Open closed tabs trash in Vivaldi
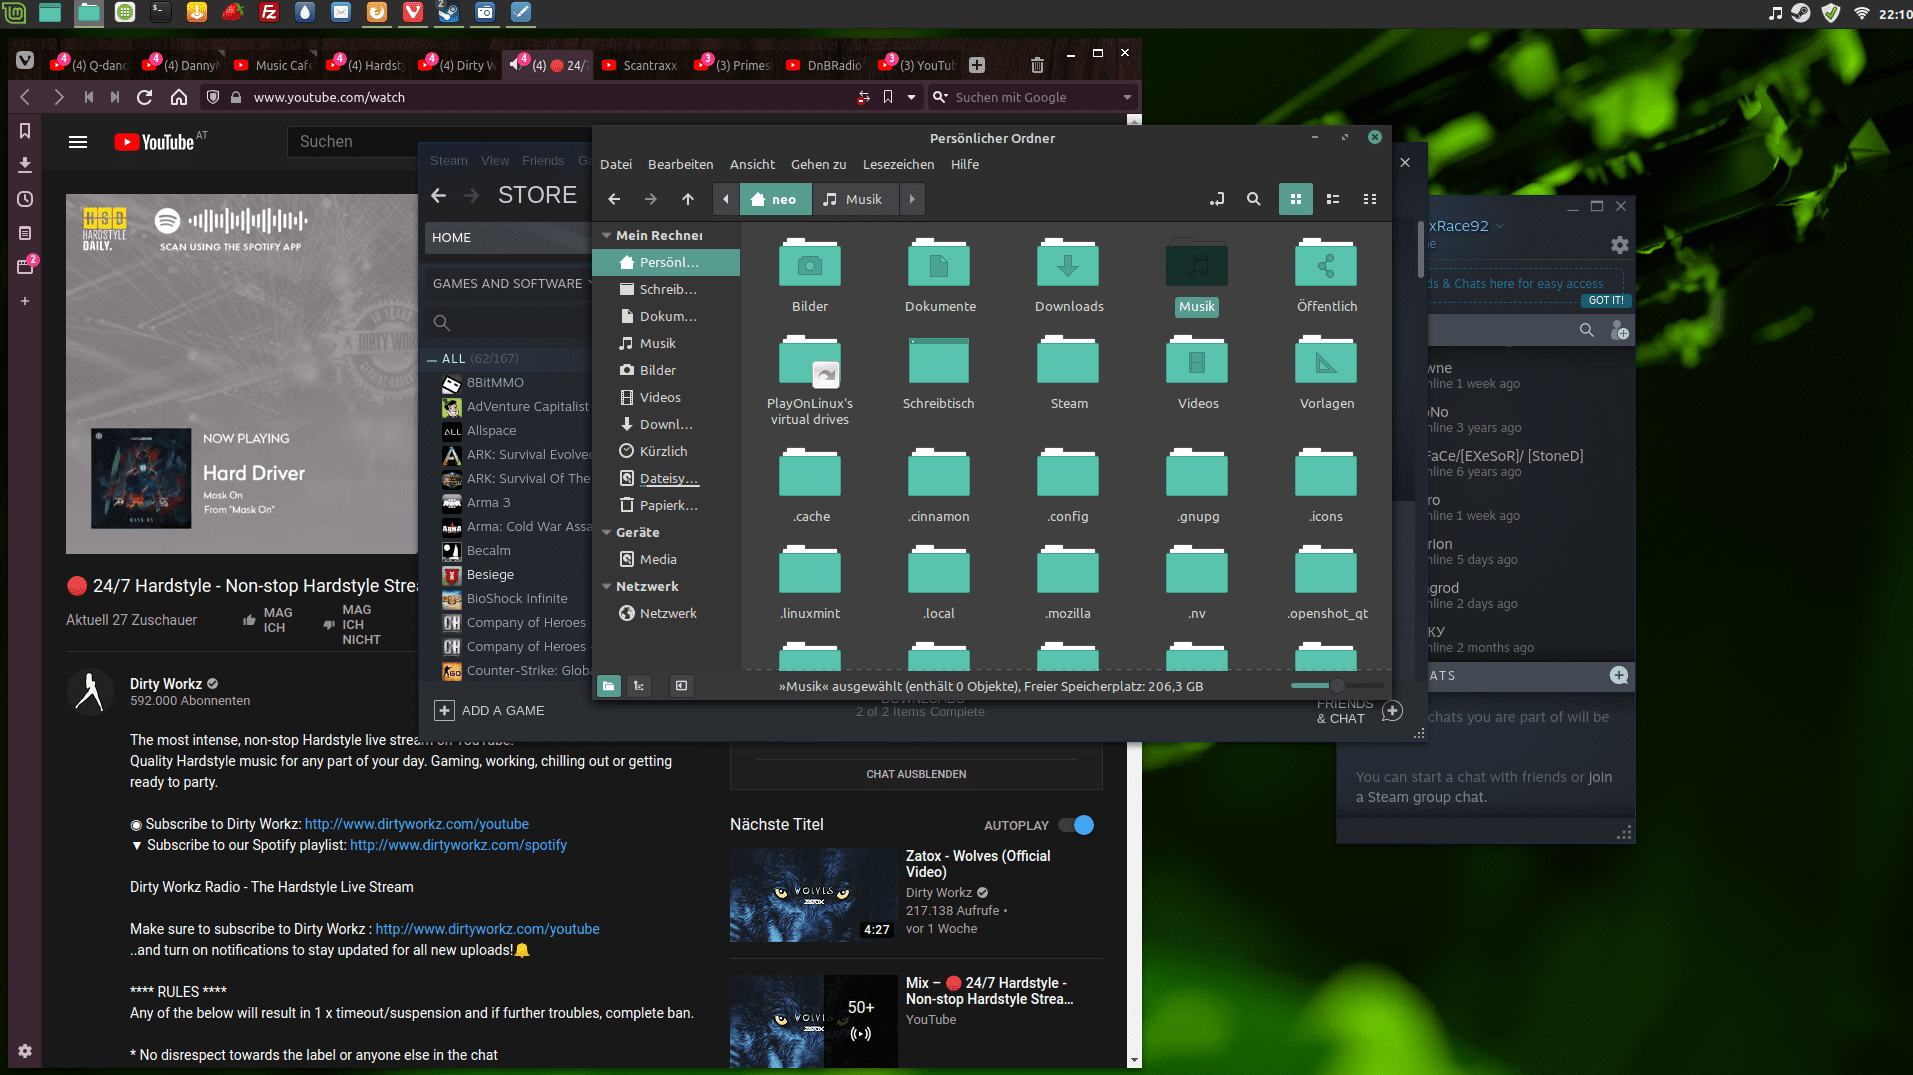Image resolution: width=1913 pixels, height=1075 pixels. pyautogui.click(x=1037, y=65)
